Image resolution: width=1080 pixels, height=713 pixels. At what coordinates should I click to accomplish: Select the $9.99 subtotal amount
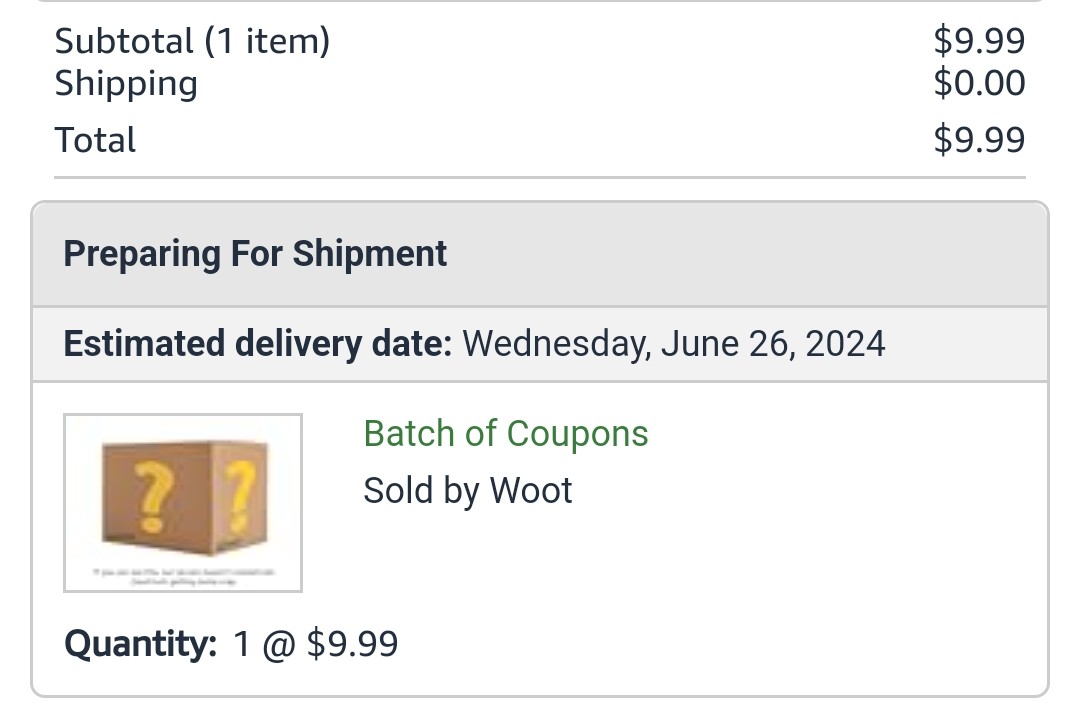(x=979, y=41)
